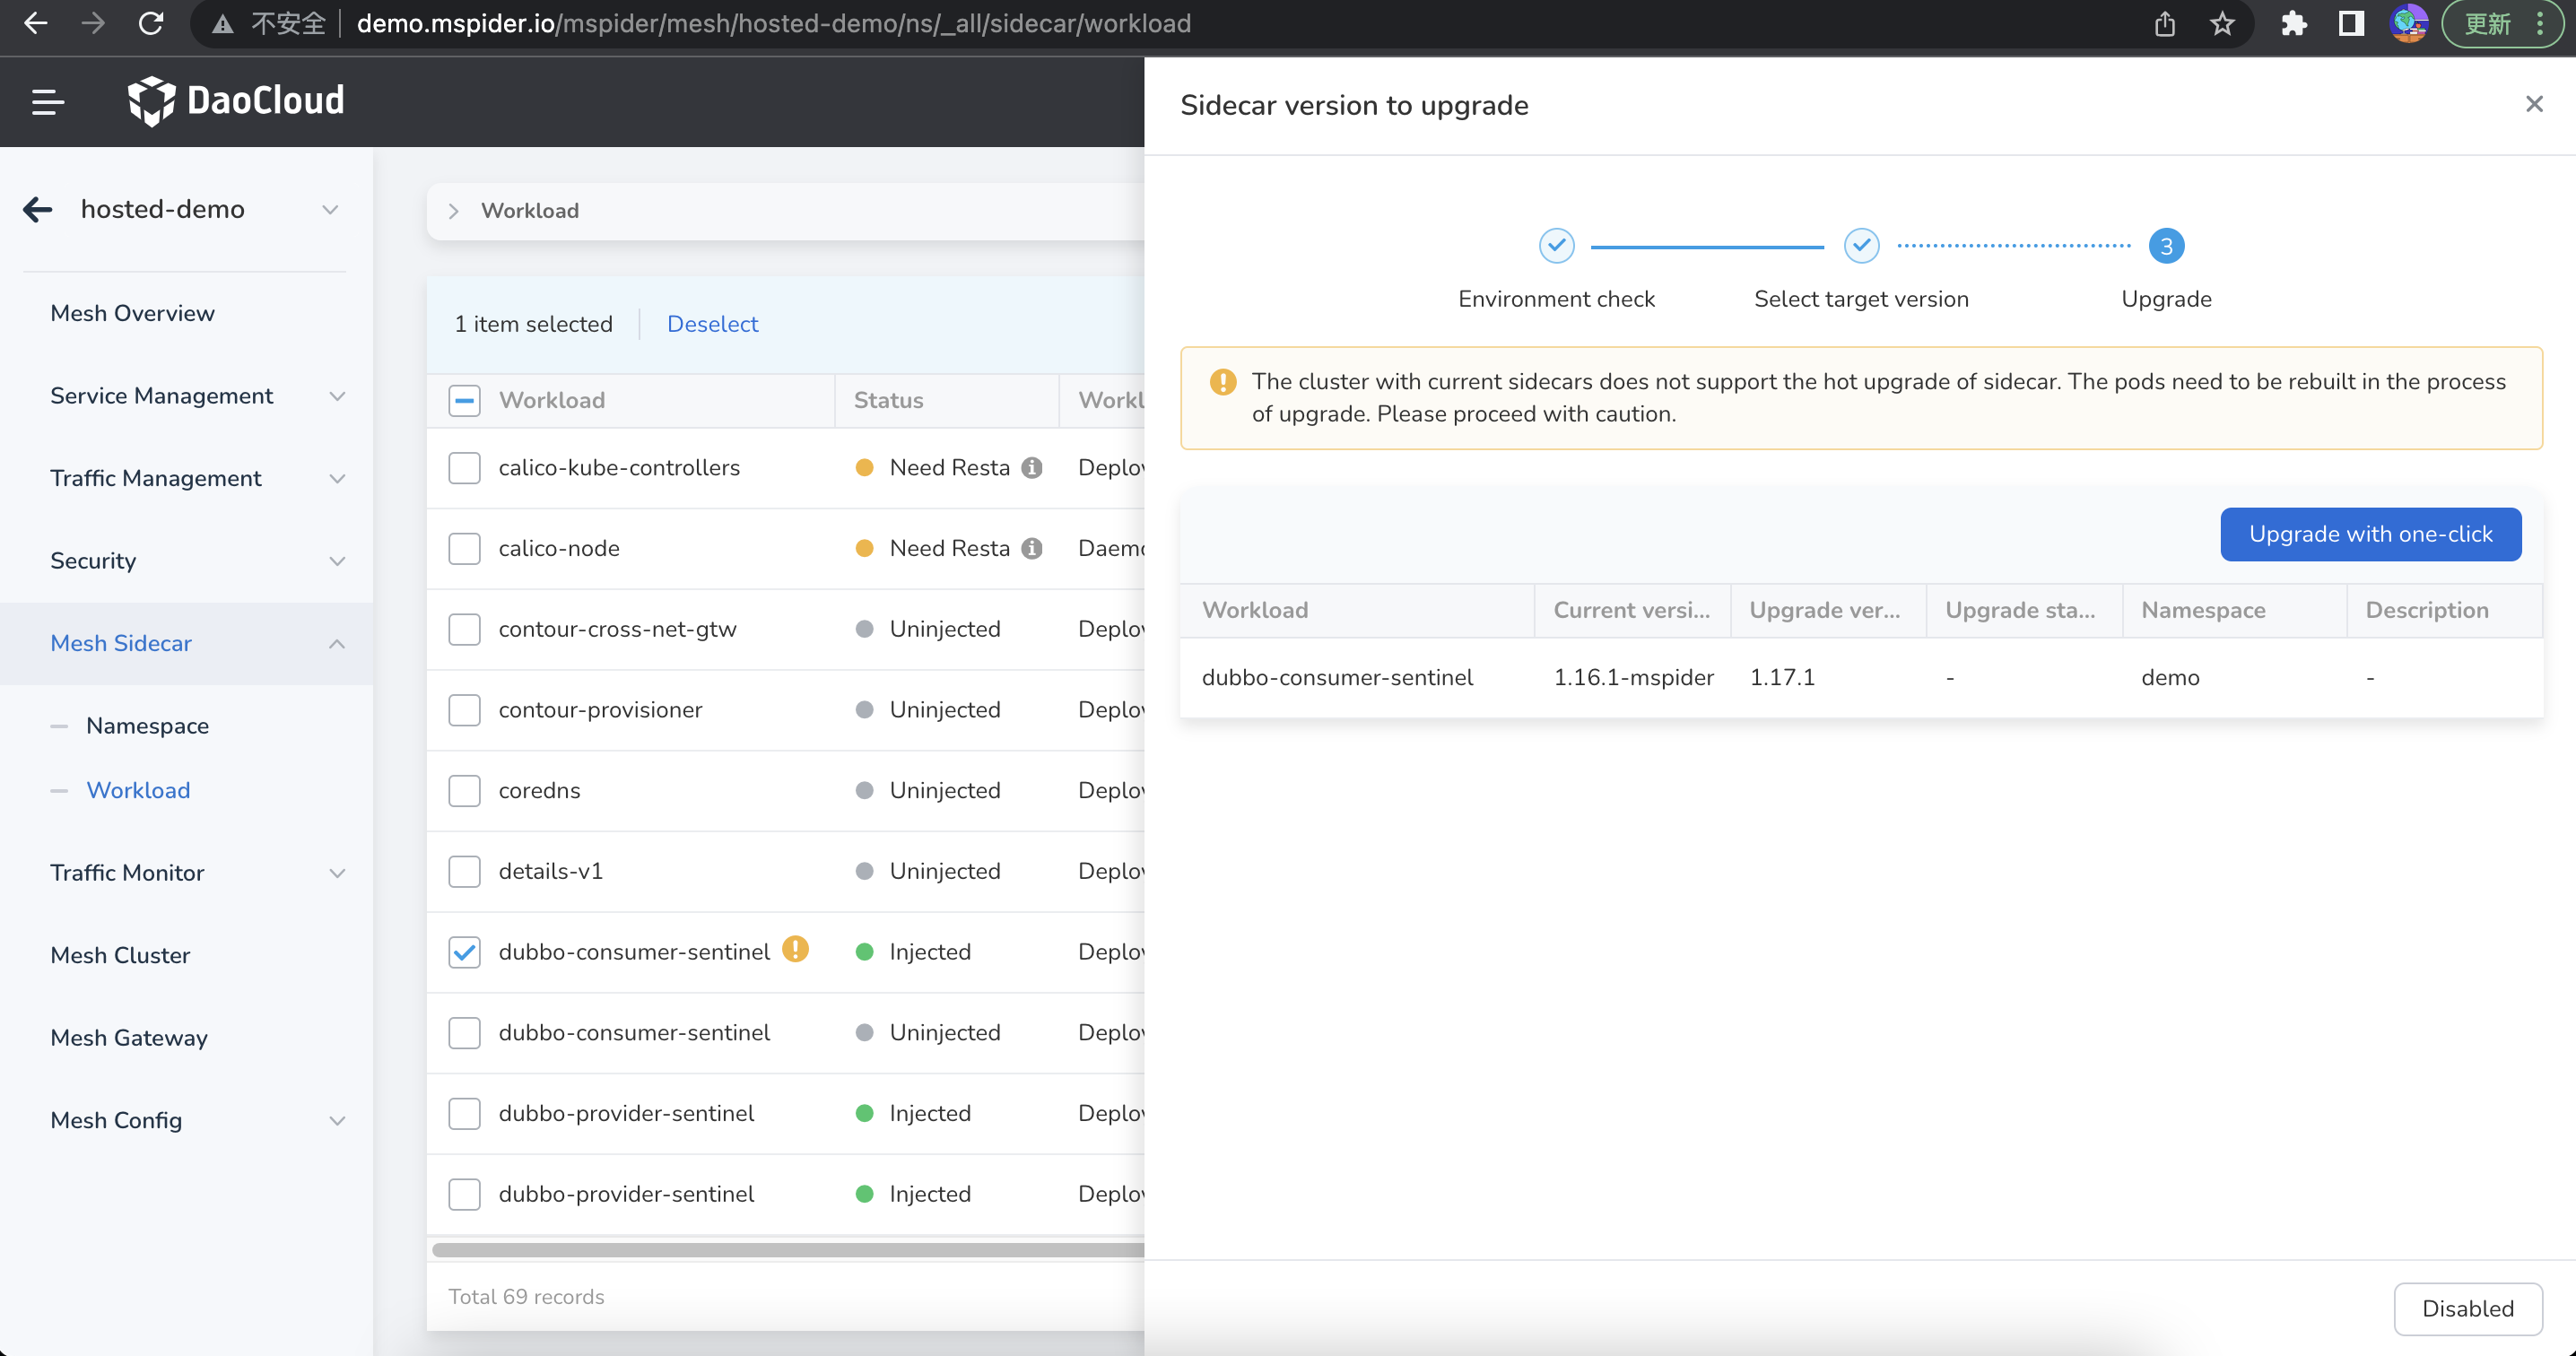Click the horizontal scrollbar of workload table

pyautogui.click(x=787, y=1250)
